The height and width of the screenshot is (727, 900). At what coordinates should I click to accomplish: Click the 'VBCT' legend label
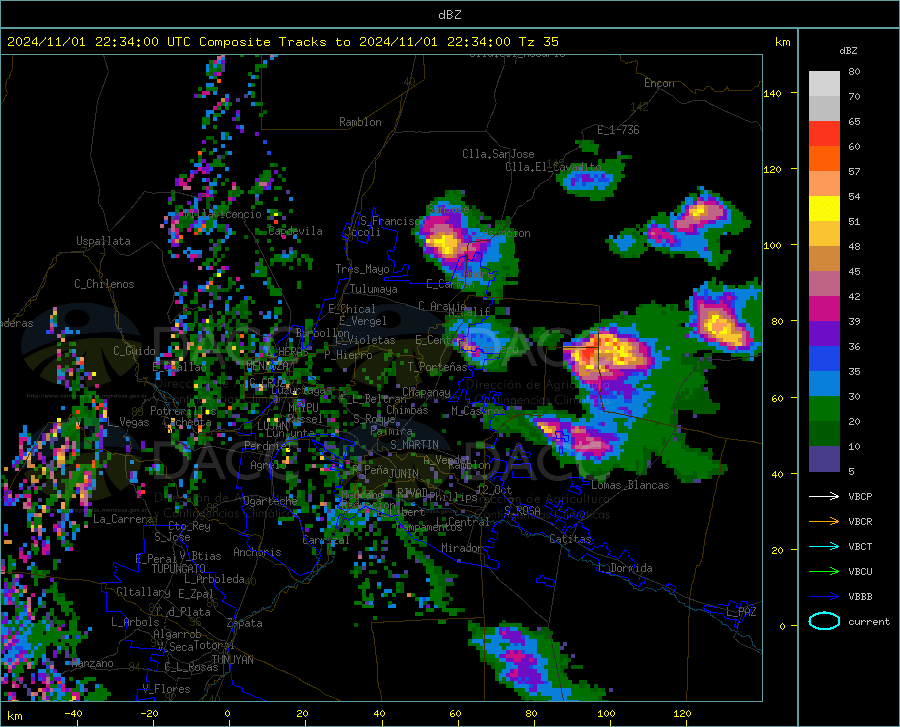point(860,546)
